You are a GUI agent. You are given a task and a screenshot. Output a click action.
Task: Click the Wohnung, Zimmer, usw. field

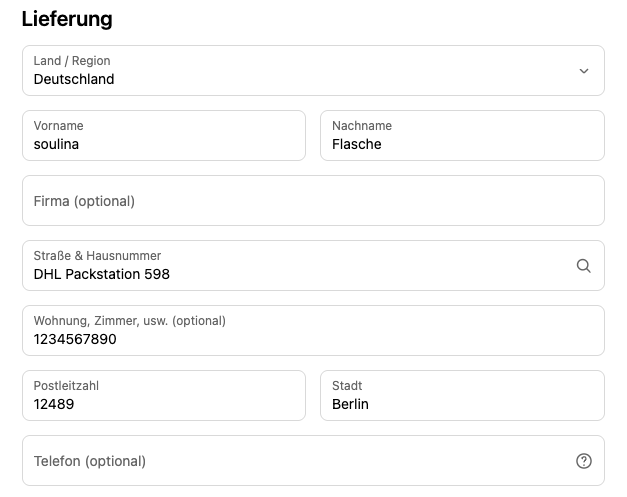pyautogui.click(x=313, y=331)
